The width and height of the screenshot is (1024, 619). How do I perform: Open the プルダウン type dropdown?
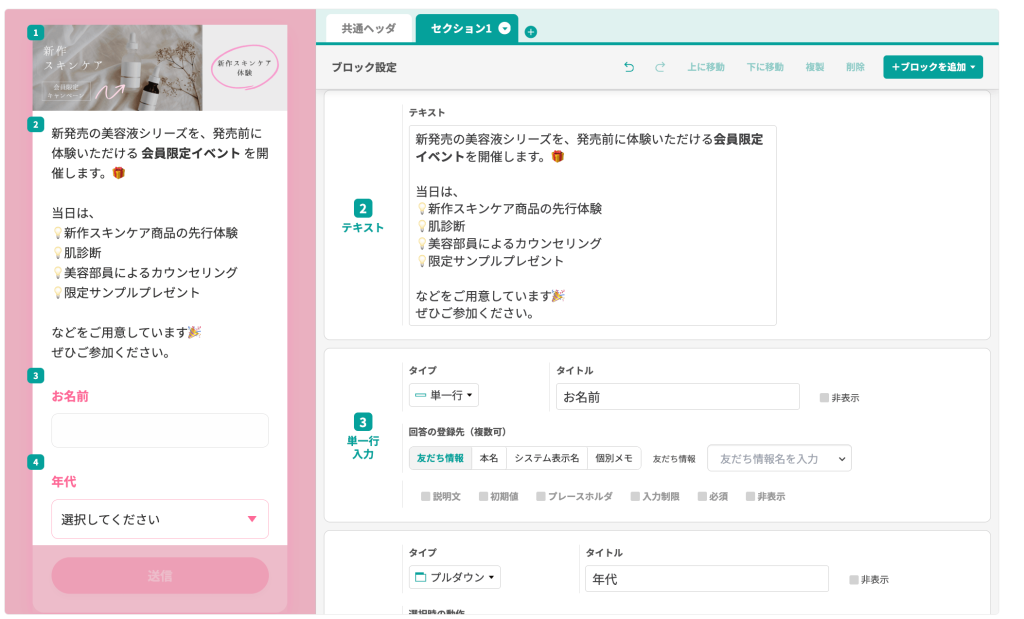(455, 577)
